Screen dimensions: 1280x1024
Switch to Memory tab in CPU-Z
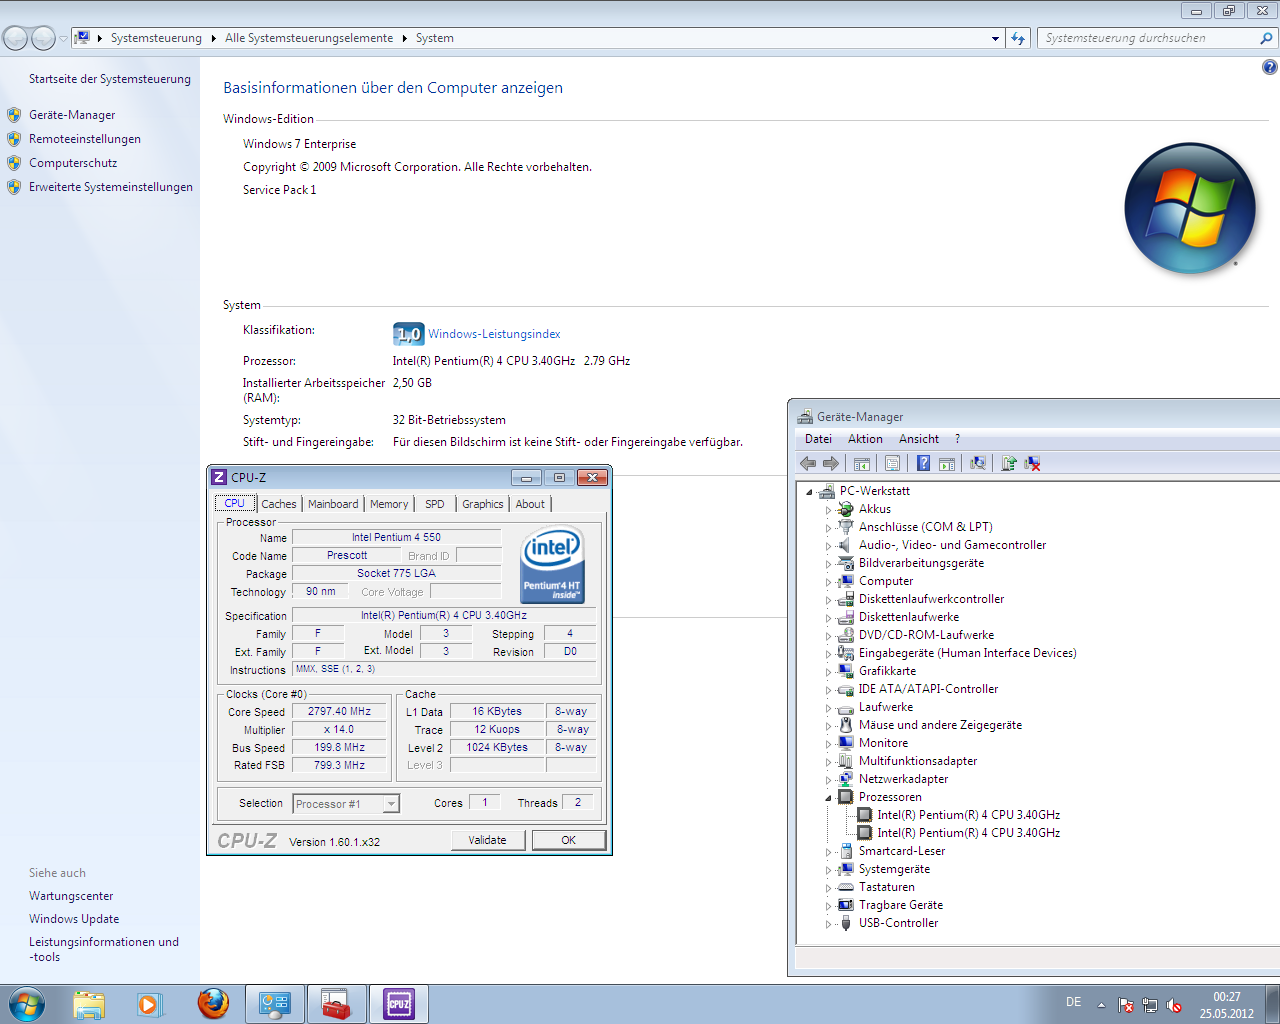pos(389,504)
